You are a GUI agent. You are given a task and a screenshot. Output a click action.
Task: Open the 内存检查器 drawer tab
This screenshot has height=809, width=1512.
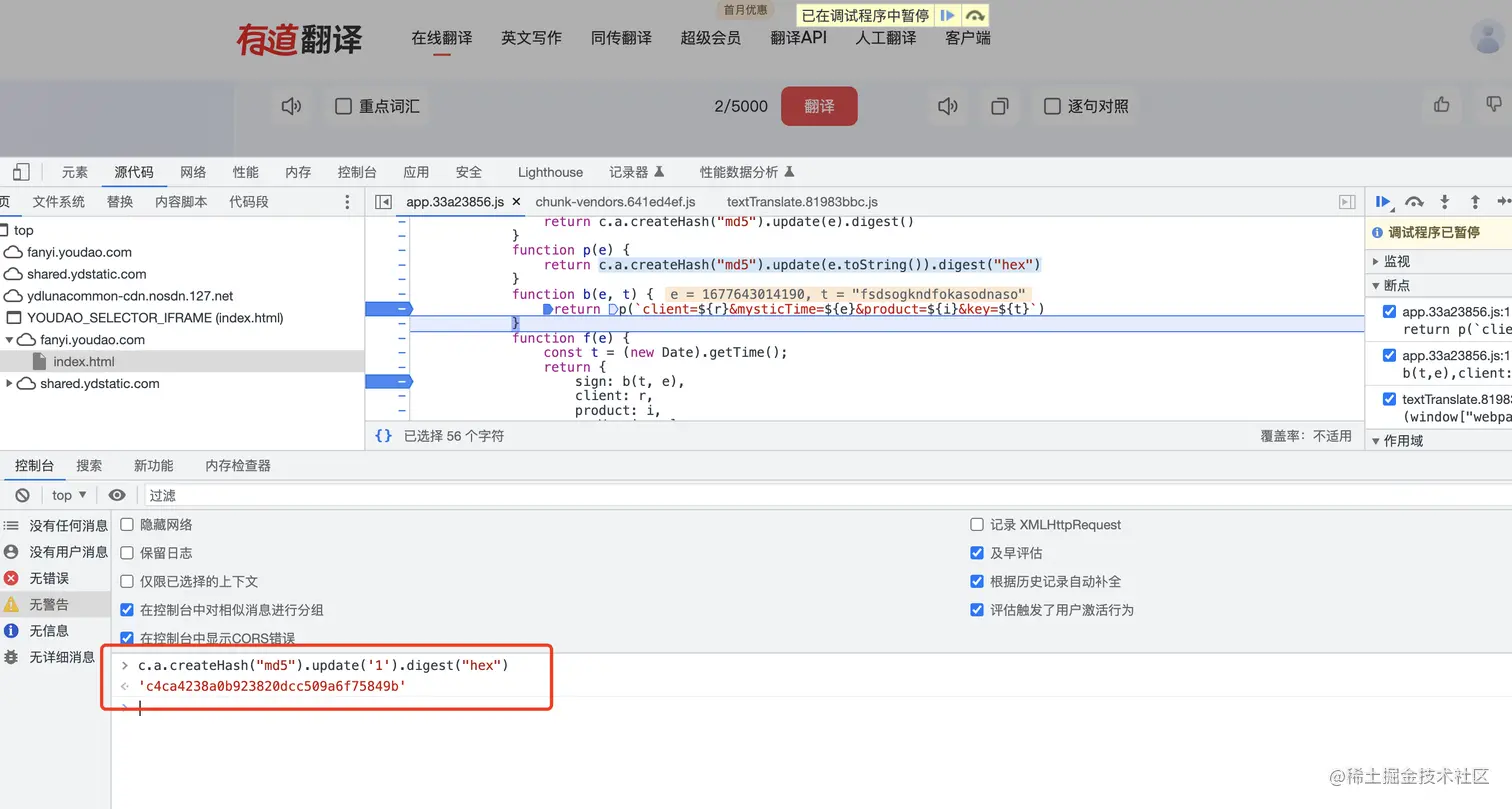coord(238,466)
